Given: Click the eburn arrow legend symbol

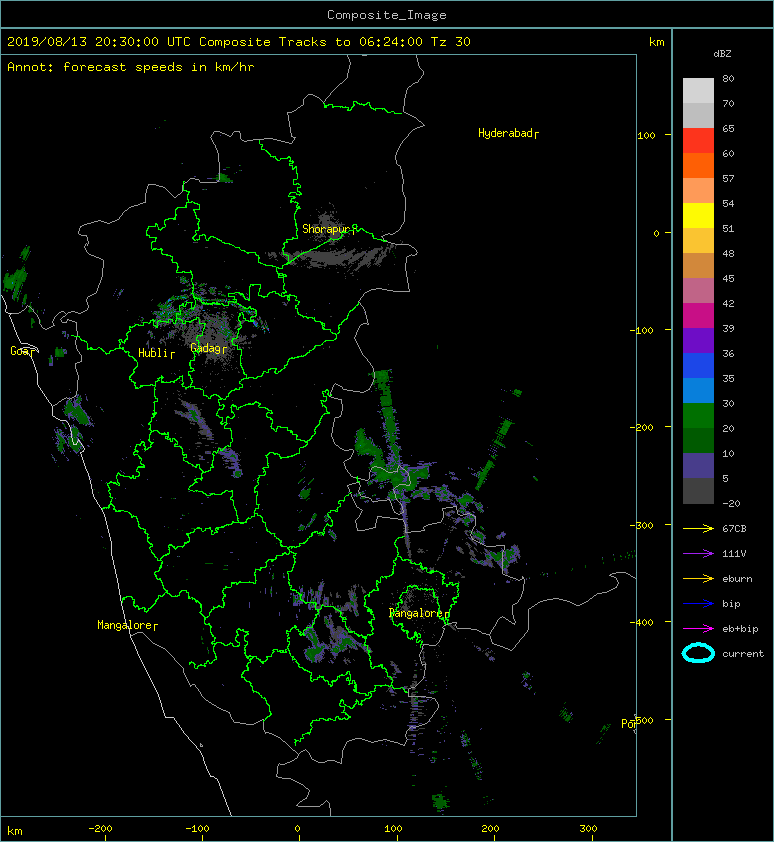Looking at the screenshot, I should (x=698, y=578).
